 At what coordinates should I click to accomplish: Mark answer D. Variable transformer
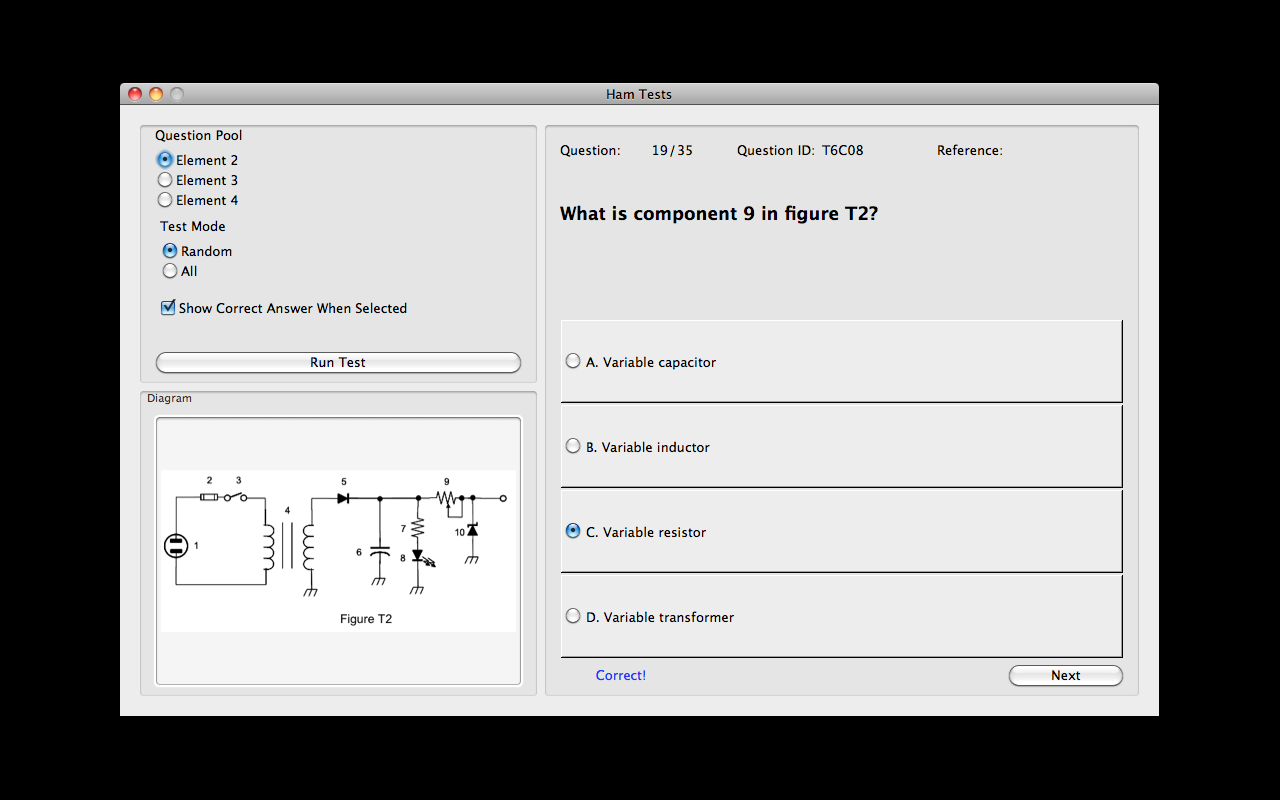(x=573, y=617)
